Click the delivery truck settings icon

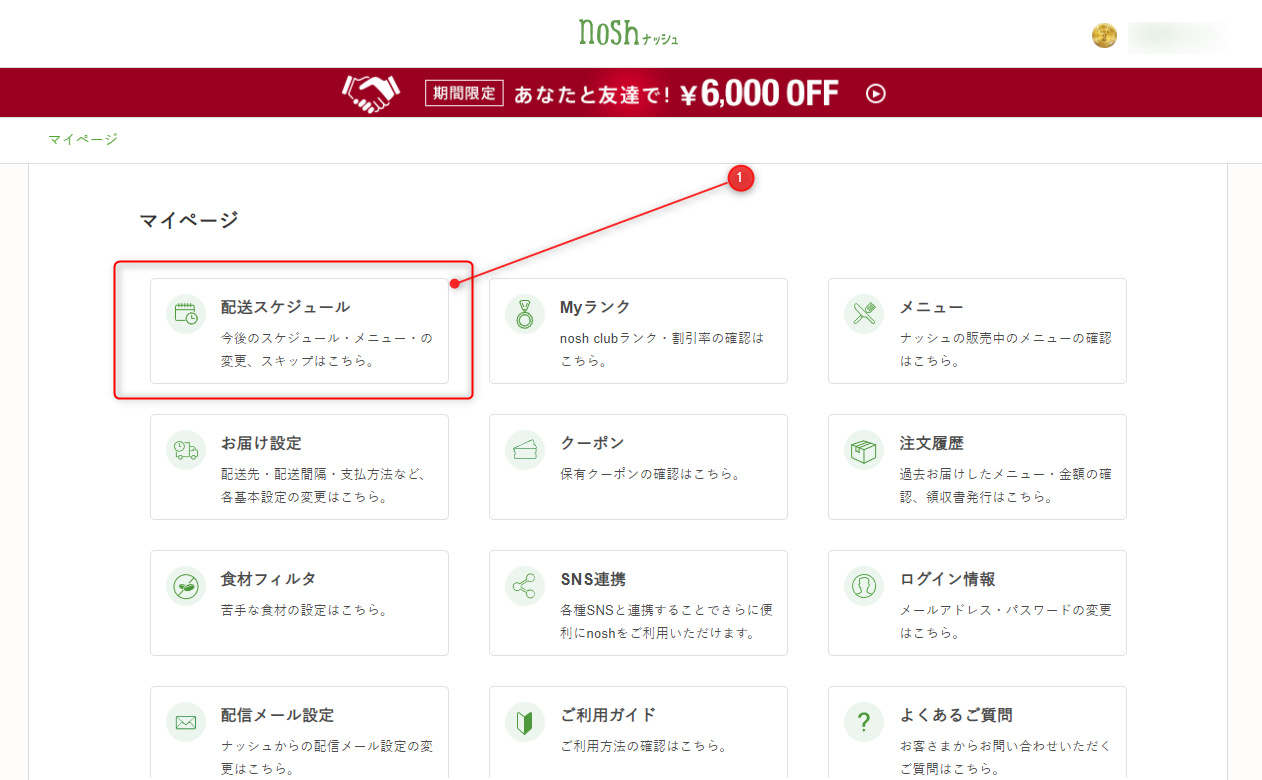pos(186,450)
